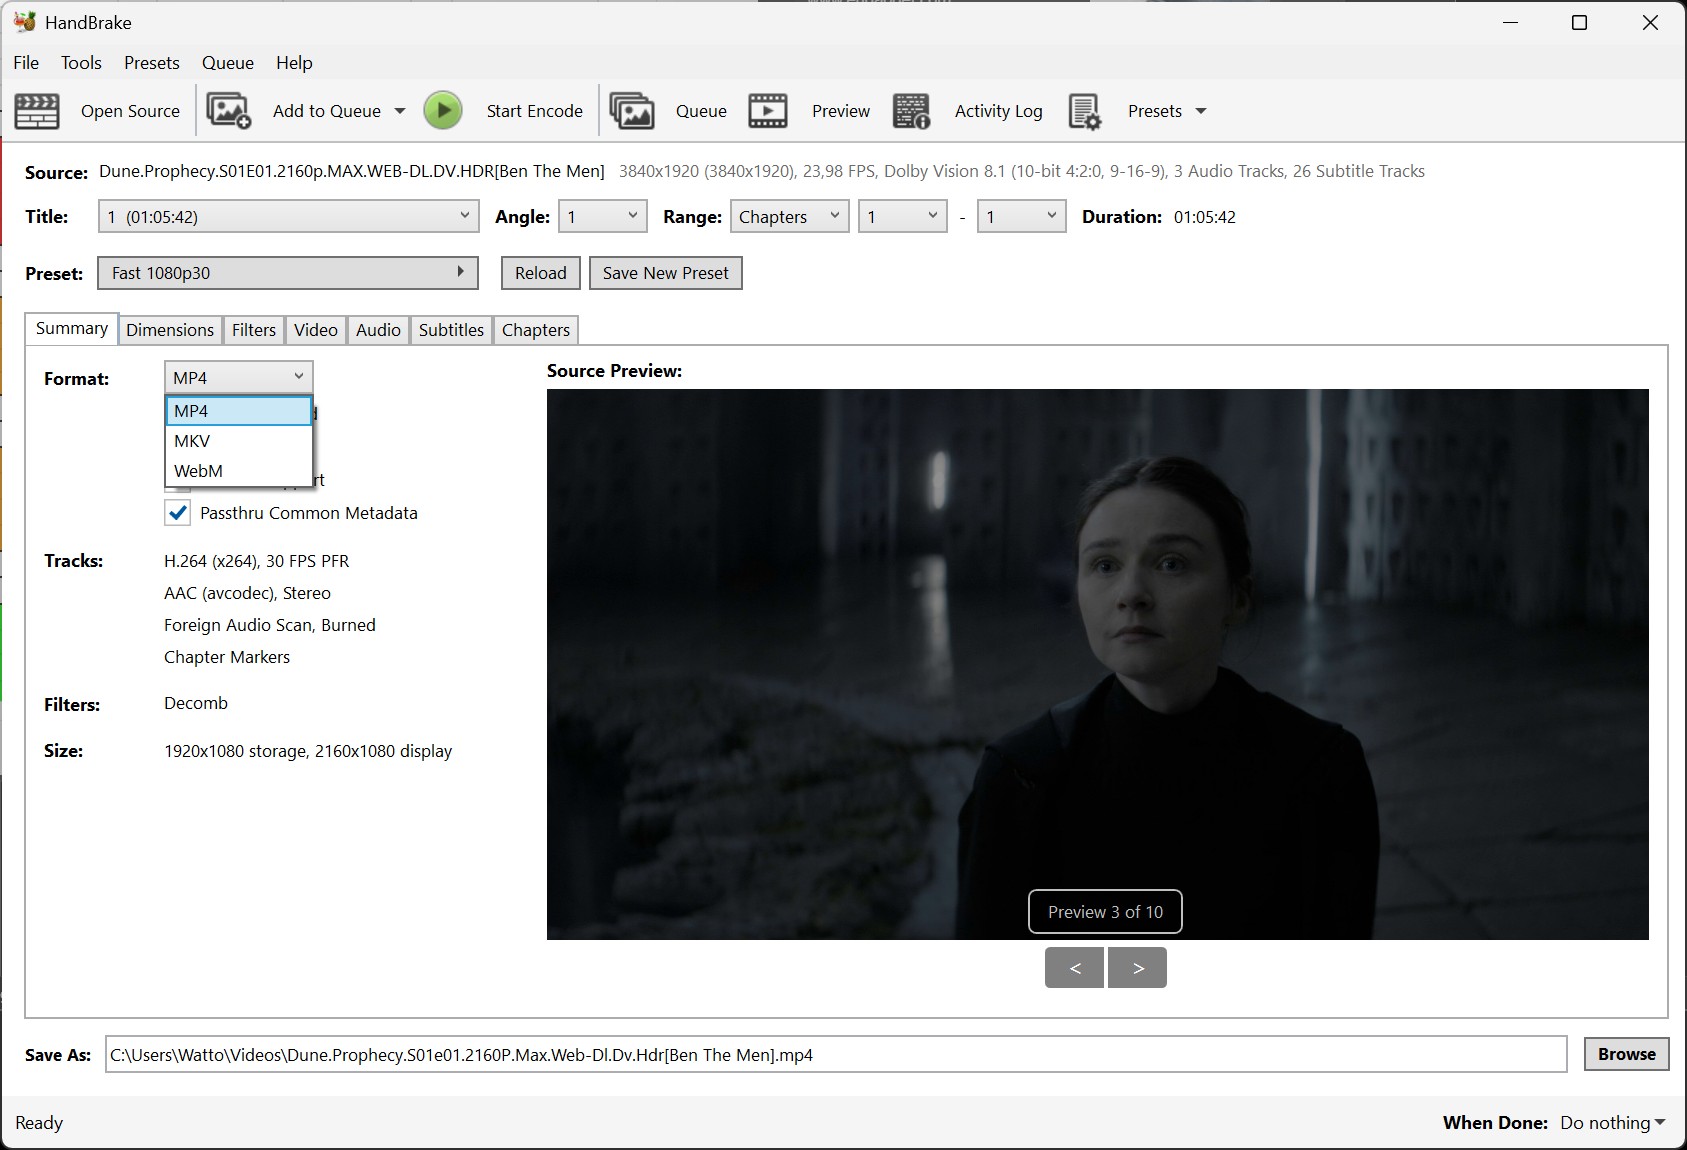Click the Save As file path field
Screen dimensions: 1687x1150
tap(836, 1054)
